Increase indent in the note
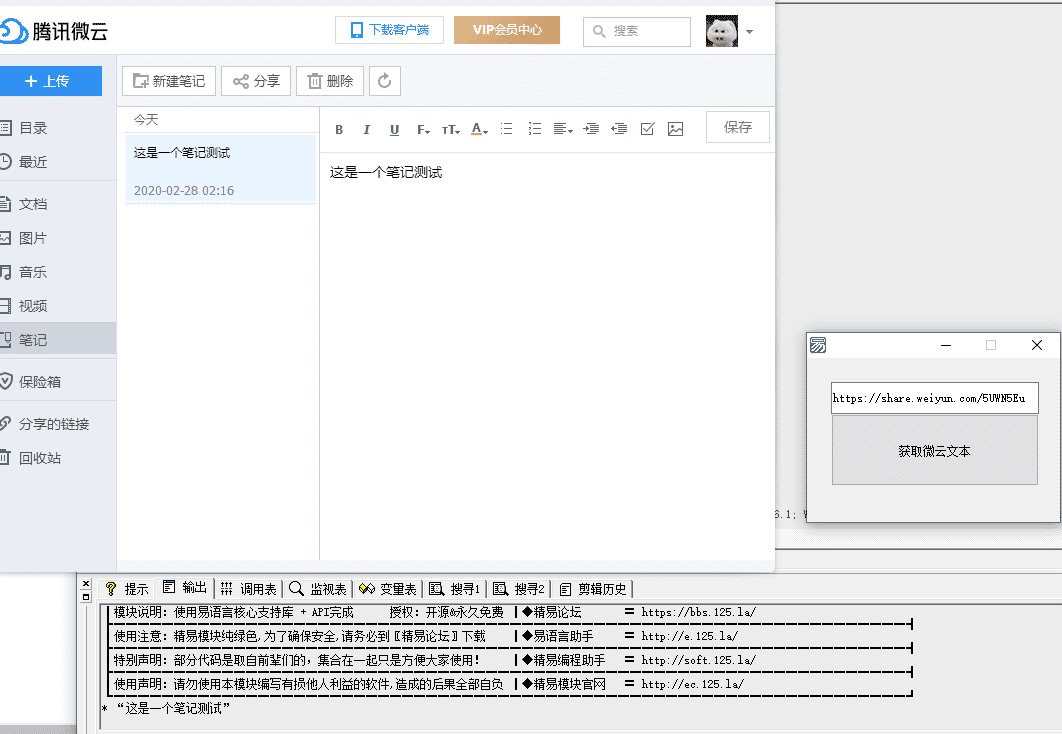 [x=591, y=129]
